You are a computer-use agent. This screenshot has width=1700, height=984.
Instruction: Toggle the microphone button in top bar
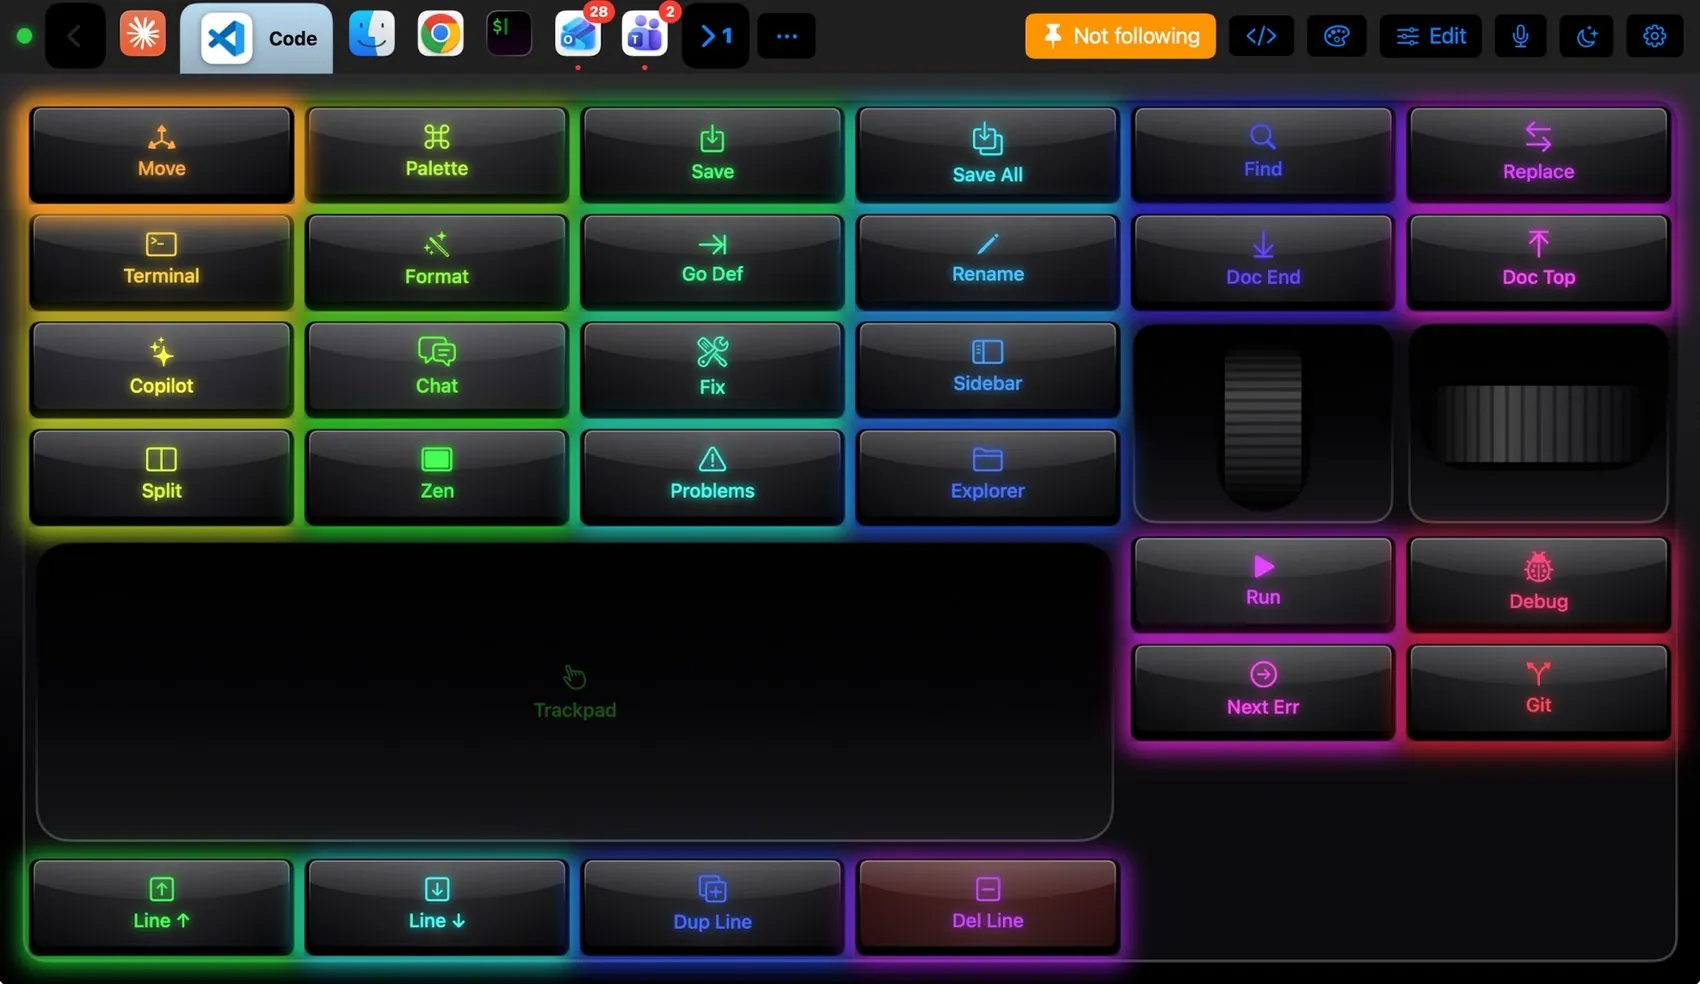[x=1520, y=36]
